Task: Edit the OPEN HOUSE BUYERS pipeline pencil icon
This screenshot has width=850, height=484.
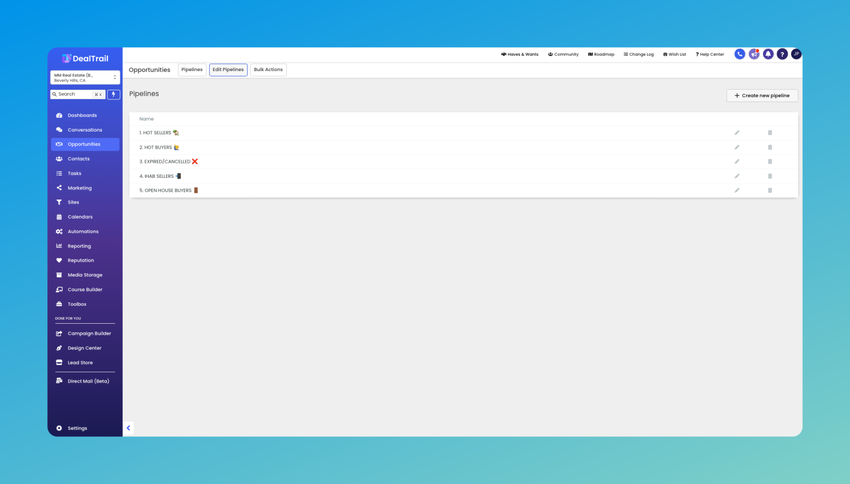Action: (x=737, y=190)
